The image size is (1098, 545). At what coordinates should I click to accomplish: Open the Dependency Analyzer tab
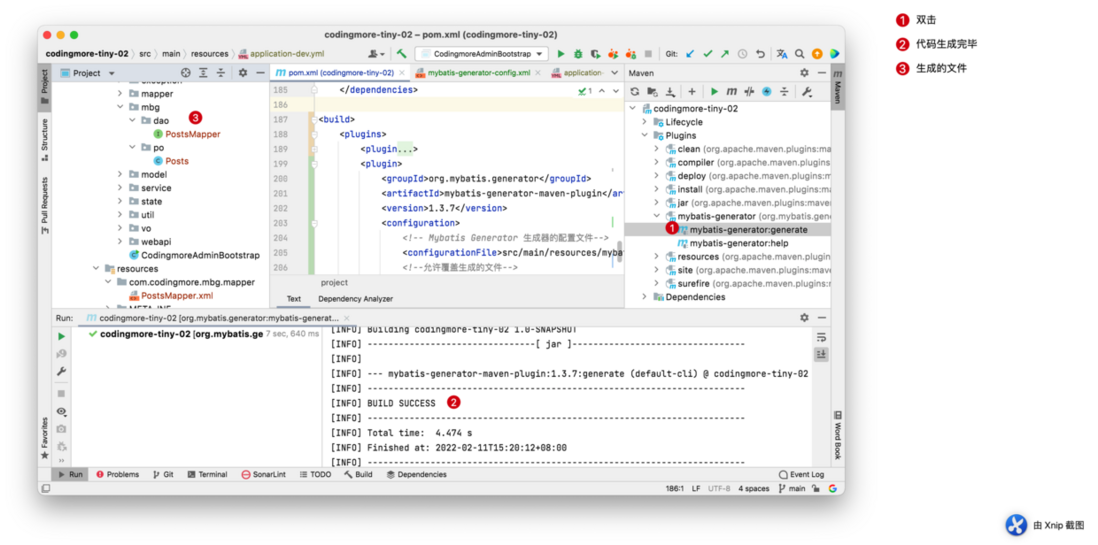tap(356, 299)
